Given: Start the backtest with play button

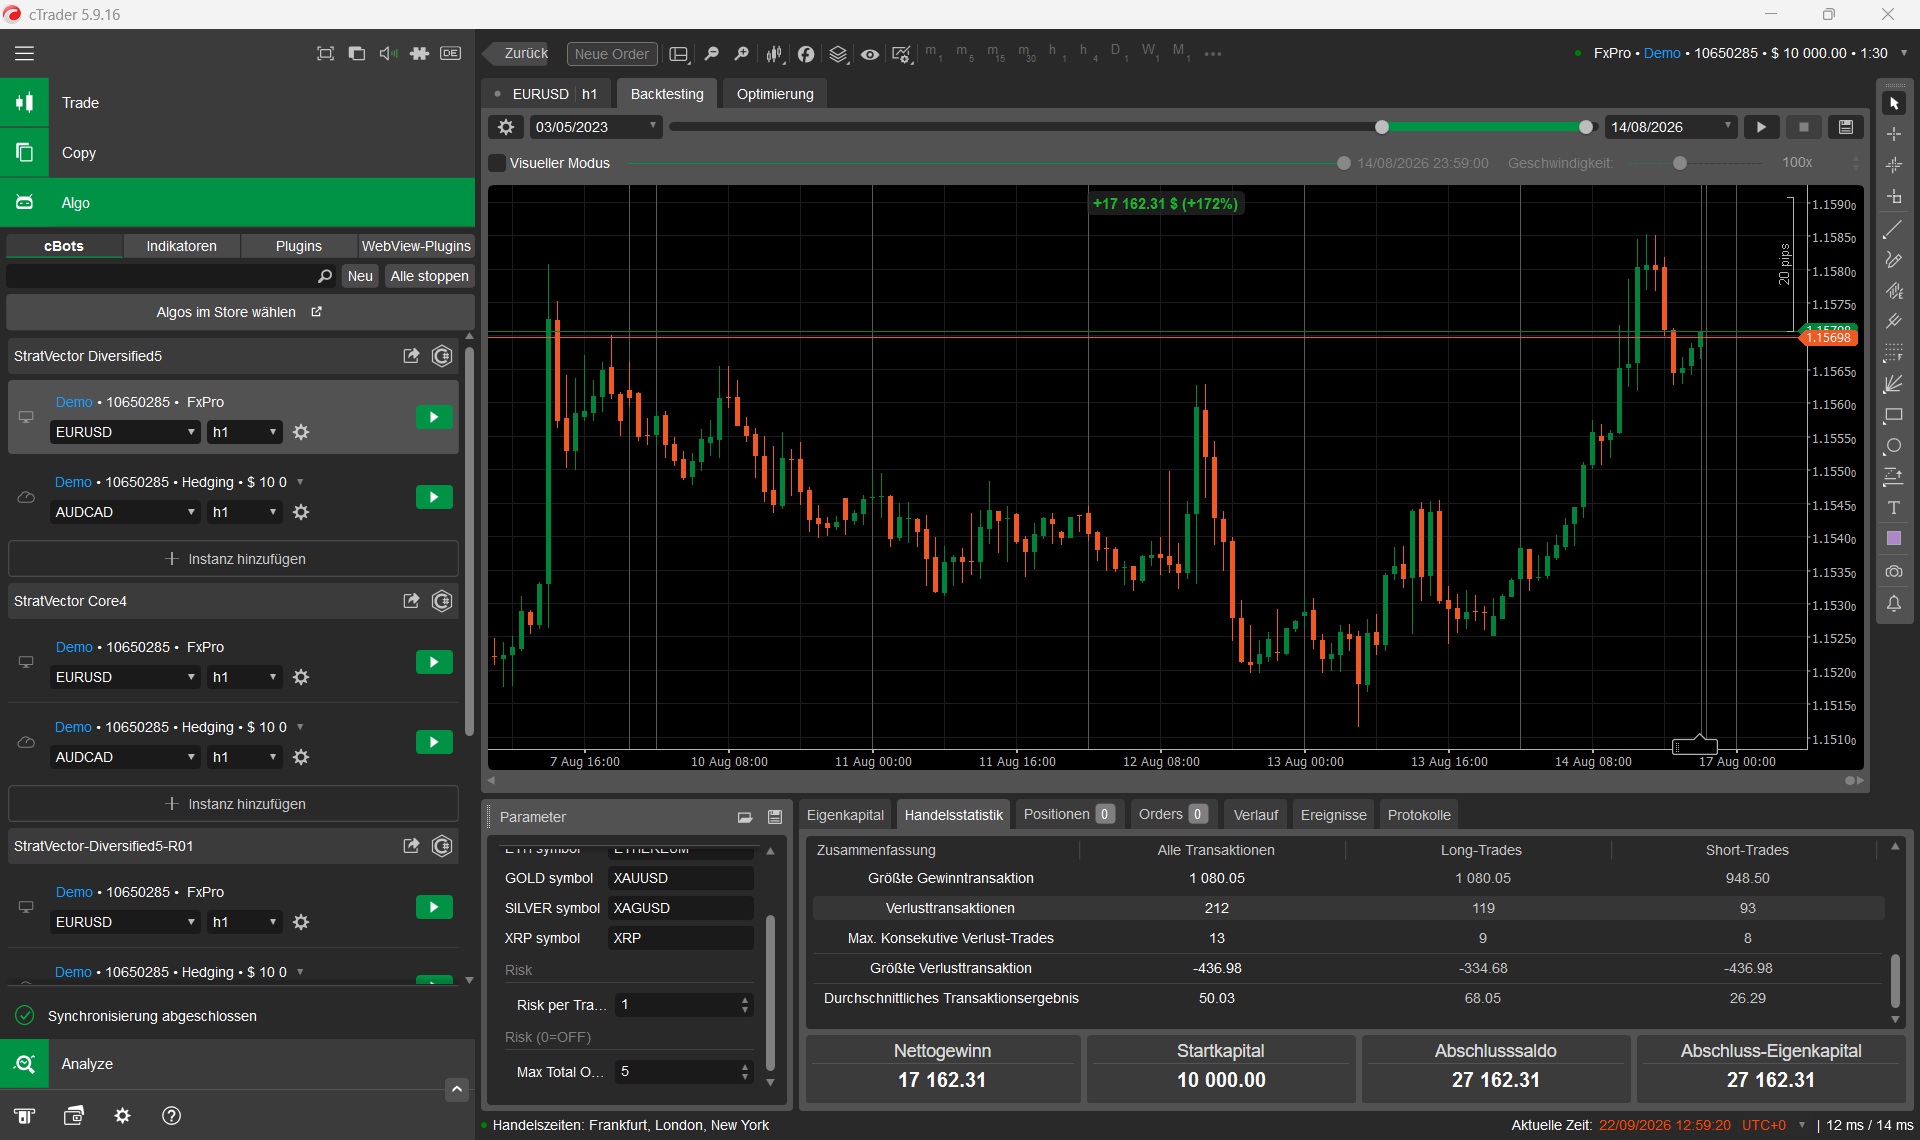Looking at the screenshot, I should click(1761, 127).
